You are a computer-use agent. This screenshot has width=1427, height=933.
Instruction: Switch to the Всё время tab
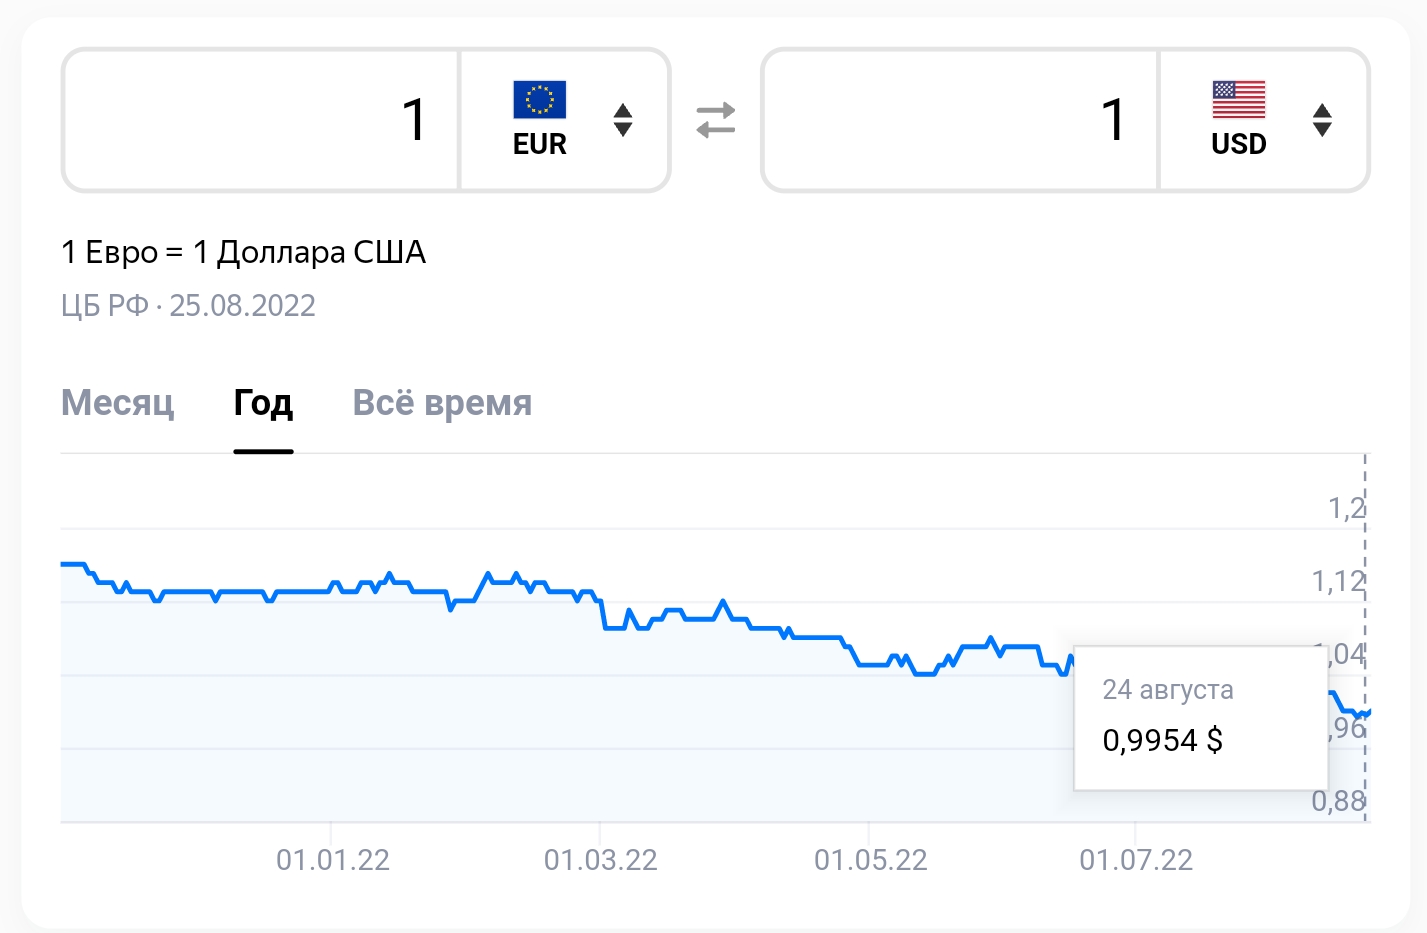coord(442,403)
